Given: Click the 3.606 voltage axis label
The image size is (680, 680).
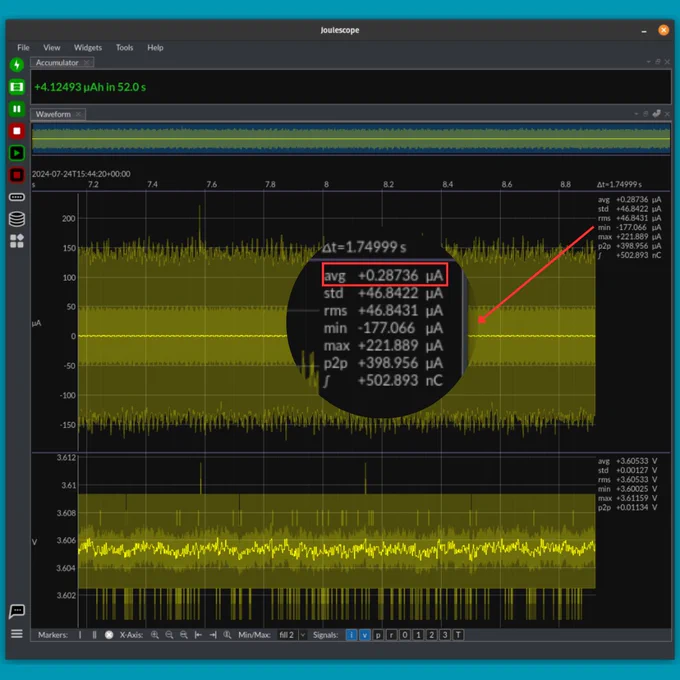Looking at the screenshot, I should pyautogui.click(x=66, y=540).
